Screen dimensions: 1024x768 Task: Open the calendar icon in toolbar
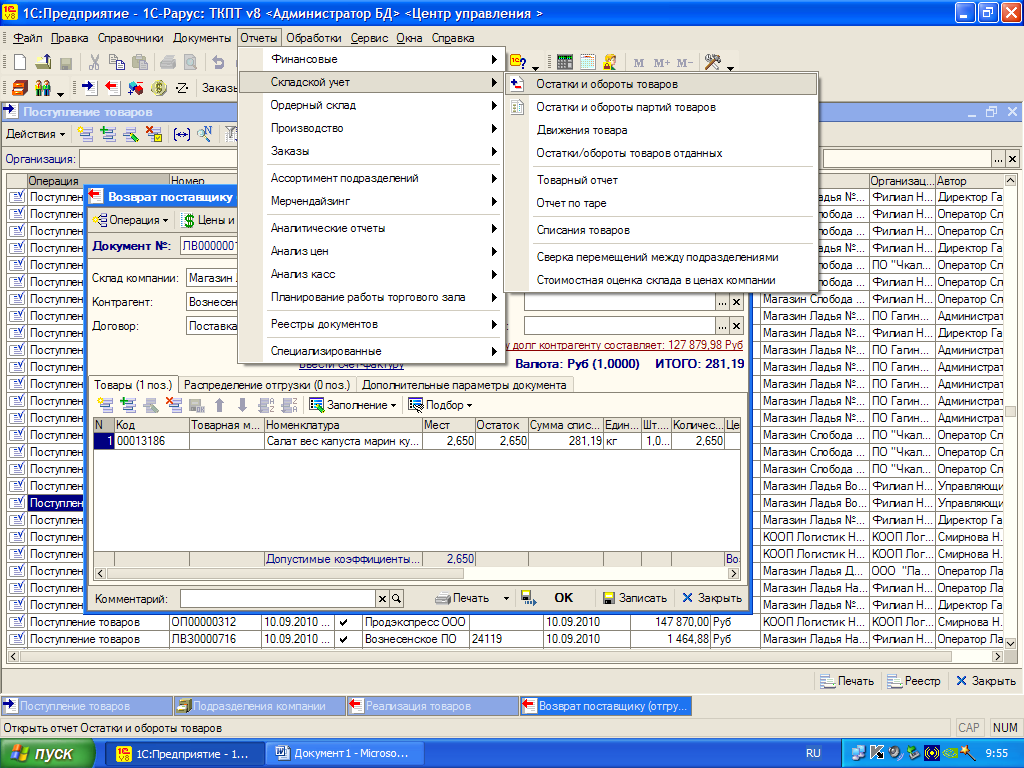587,62
